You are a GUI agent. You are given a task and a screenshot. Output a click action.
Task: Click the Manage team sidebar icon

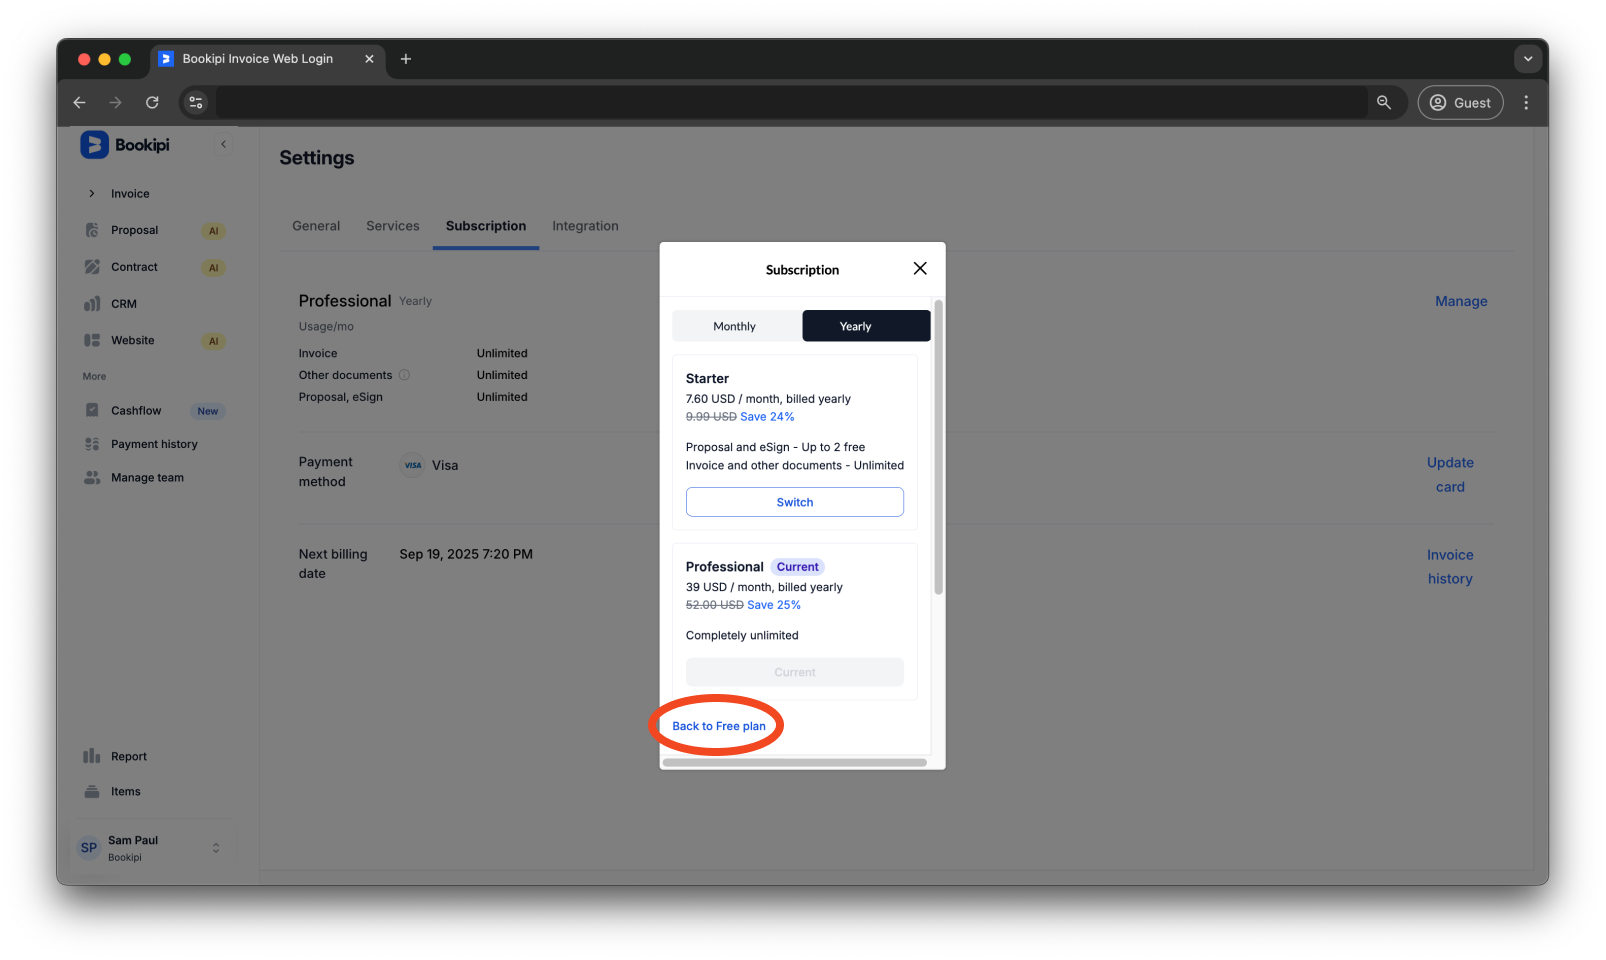(92, 477)
